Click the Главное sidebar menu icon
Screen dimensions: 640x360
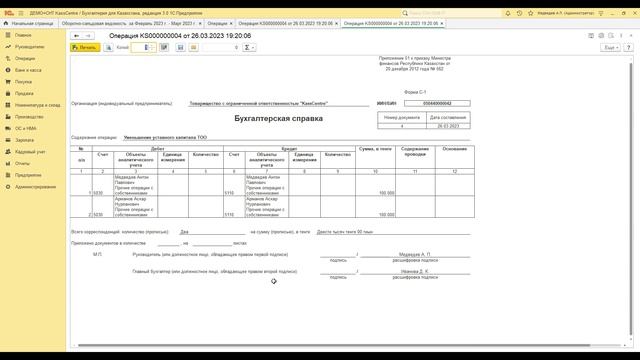coord(8,35)
